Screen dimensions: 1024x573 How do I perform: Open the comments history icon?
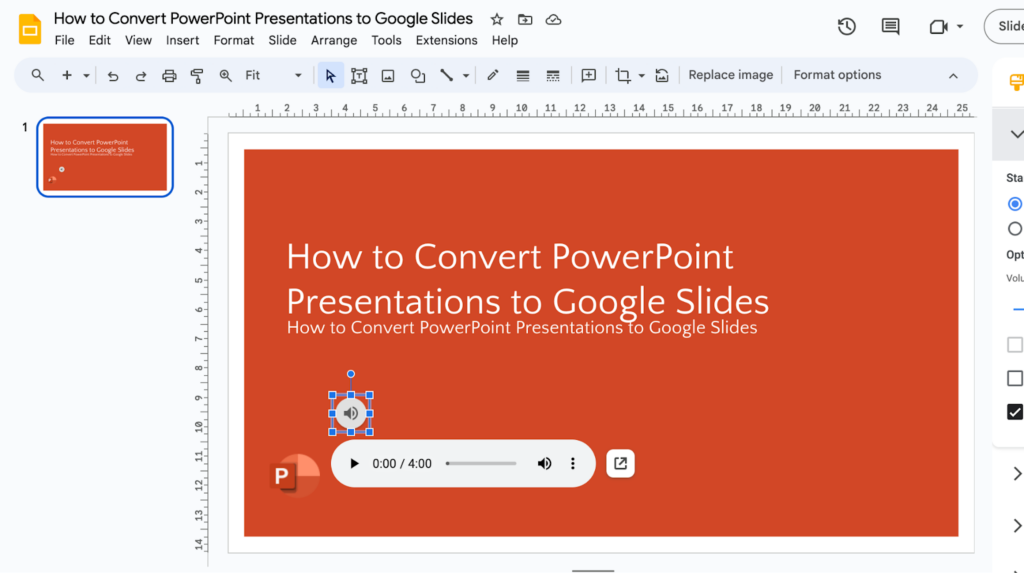[x=890, y=27]
